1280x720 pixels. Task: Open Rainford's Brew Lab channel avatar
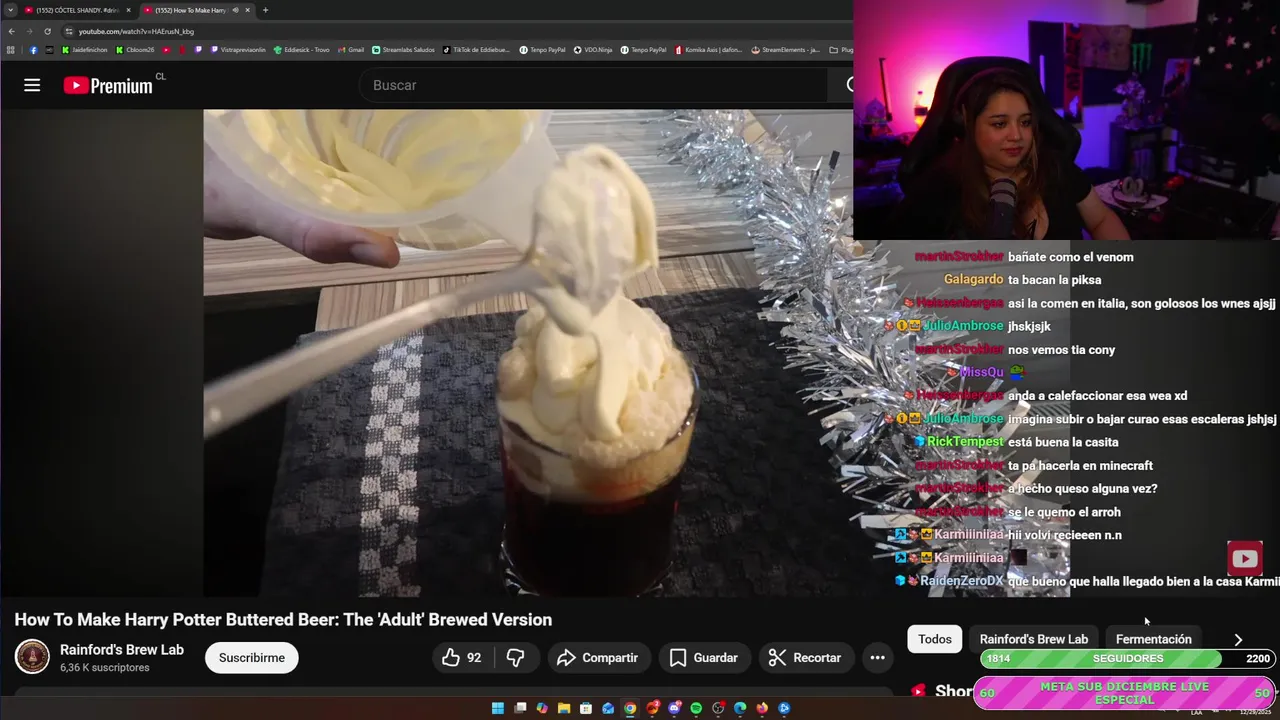32,657
